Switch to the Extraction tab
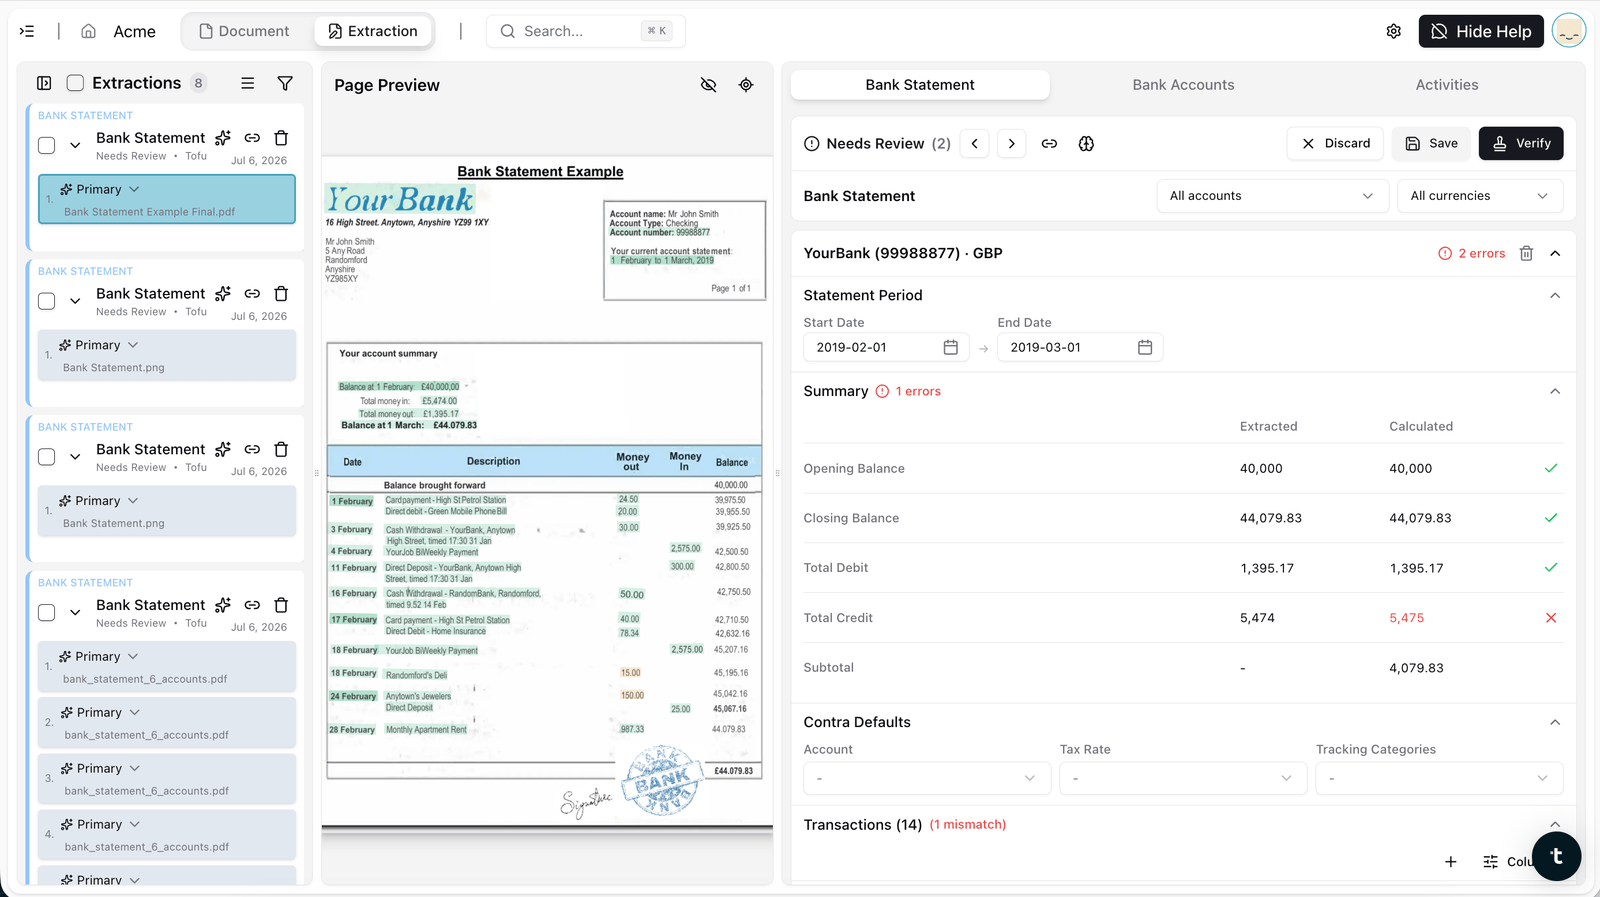1600x897 pixels. click(x=373, y=31)
